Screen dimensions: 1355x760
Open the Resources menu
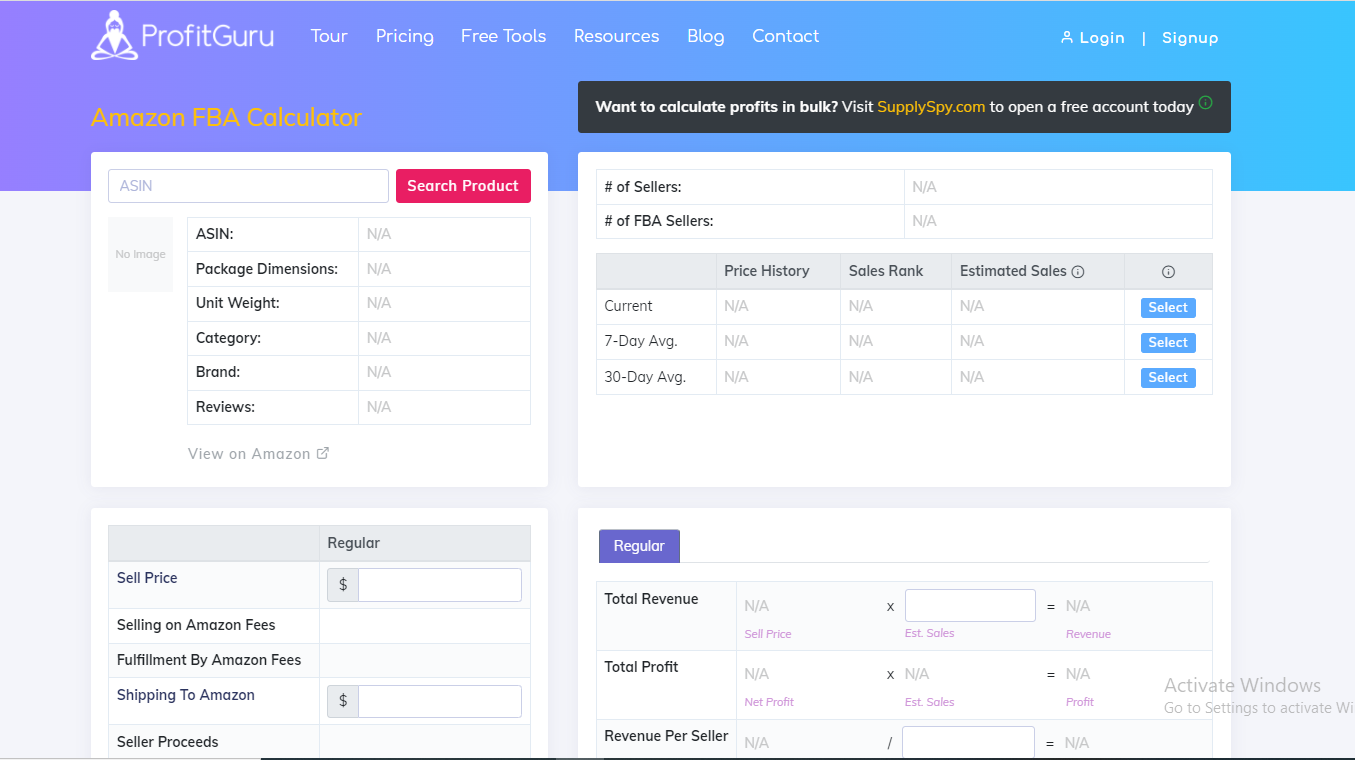tap(617, 36)
